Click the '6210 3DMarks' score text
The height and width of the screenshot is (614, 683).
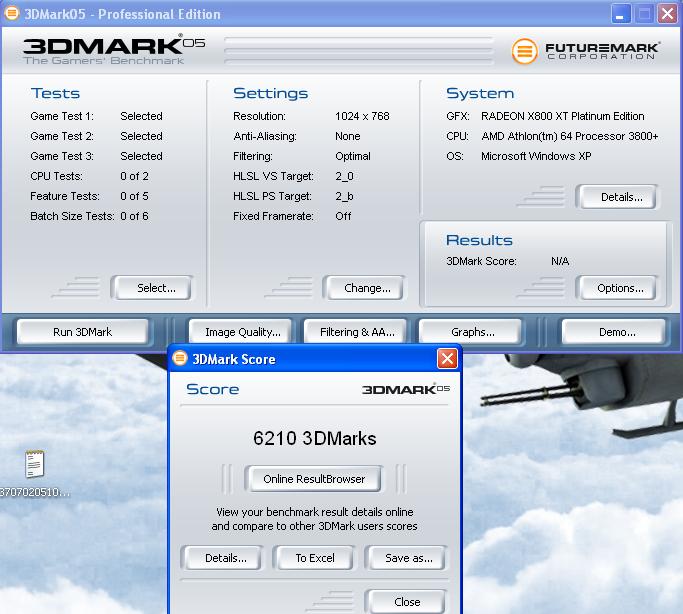(314, 438)
